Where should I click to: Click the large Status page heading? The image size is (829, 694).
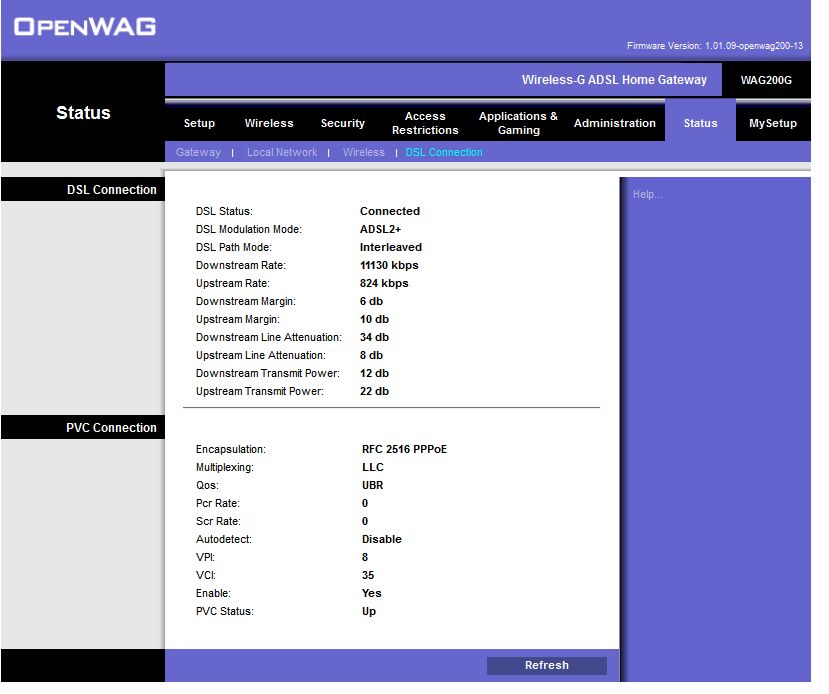83,112
